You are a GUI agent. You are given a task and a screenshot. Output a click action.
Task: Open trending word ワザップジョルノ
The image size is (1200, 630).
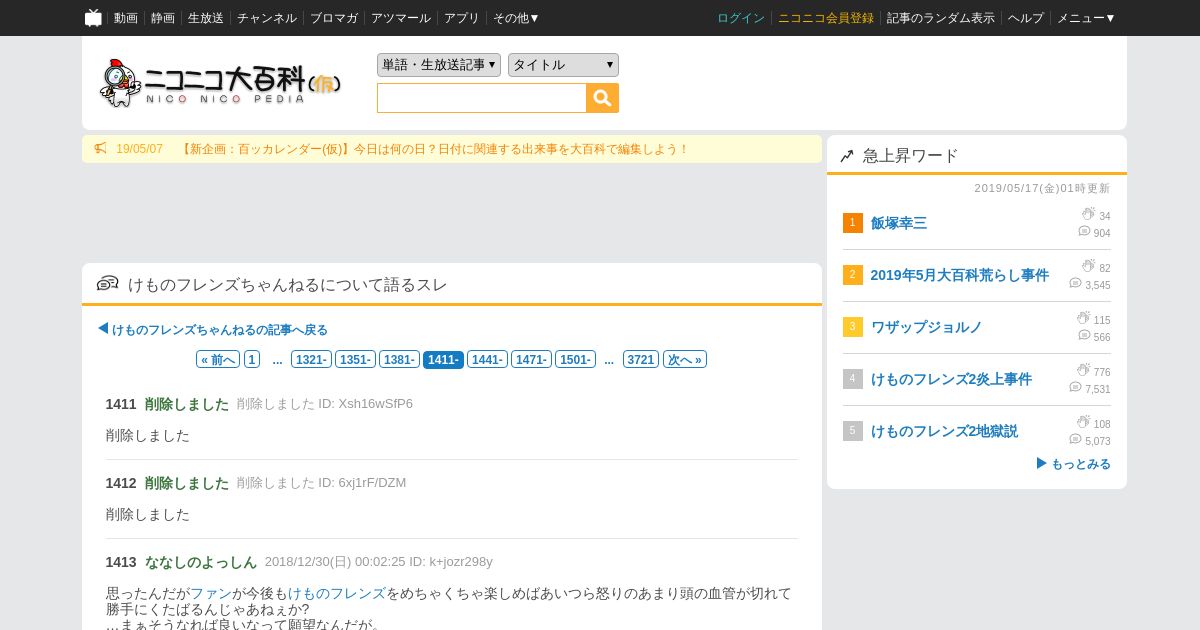(x=927, y=327)
